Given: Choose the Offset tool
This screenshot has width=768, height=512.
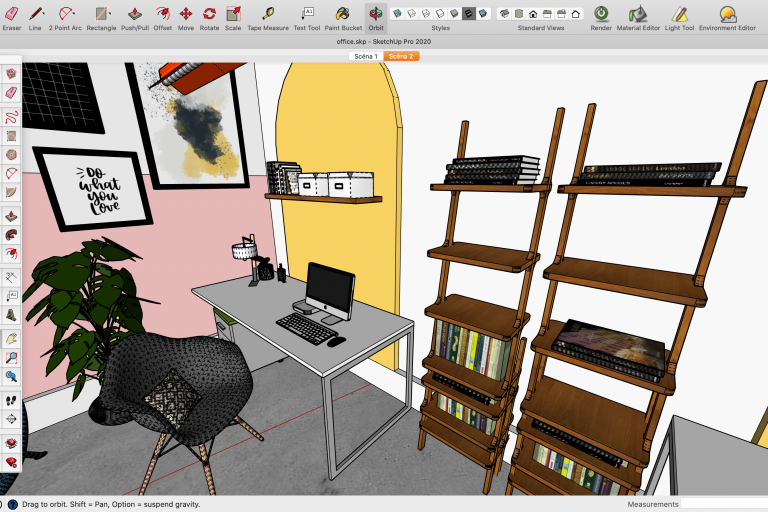Looking at the screenshot, I should 162,14.
